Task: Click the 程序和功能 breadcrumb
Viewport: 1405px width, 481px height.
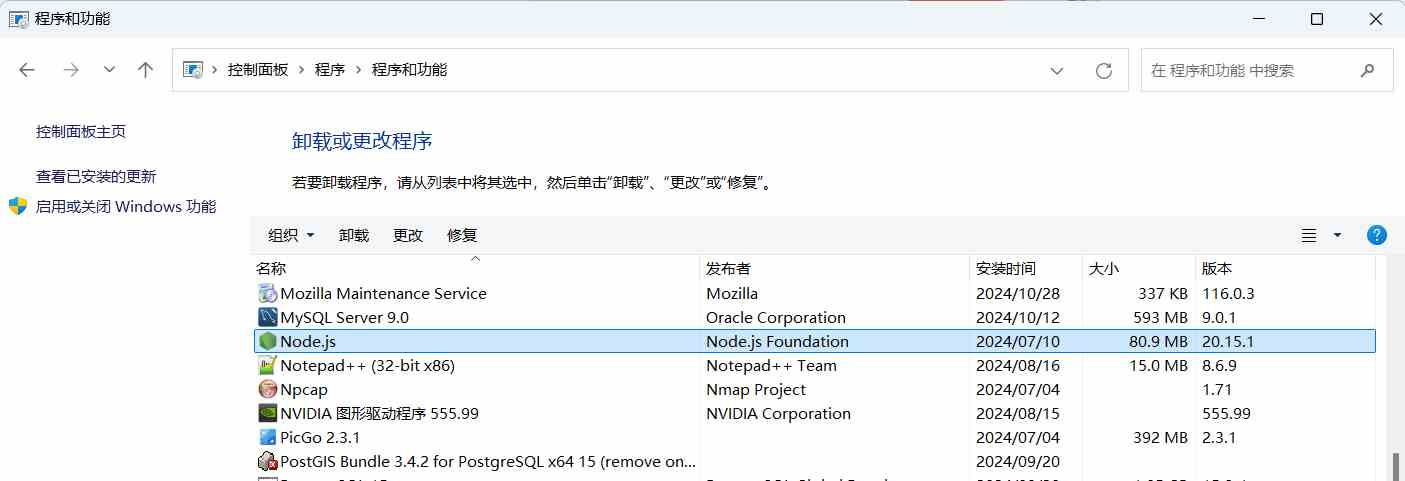Action: (410, 70)
